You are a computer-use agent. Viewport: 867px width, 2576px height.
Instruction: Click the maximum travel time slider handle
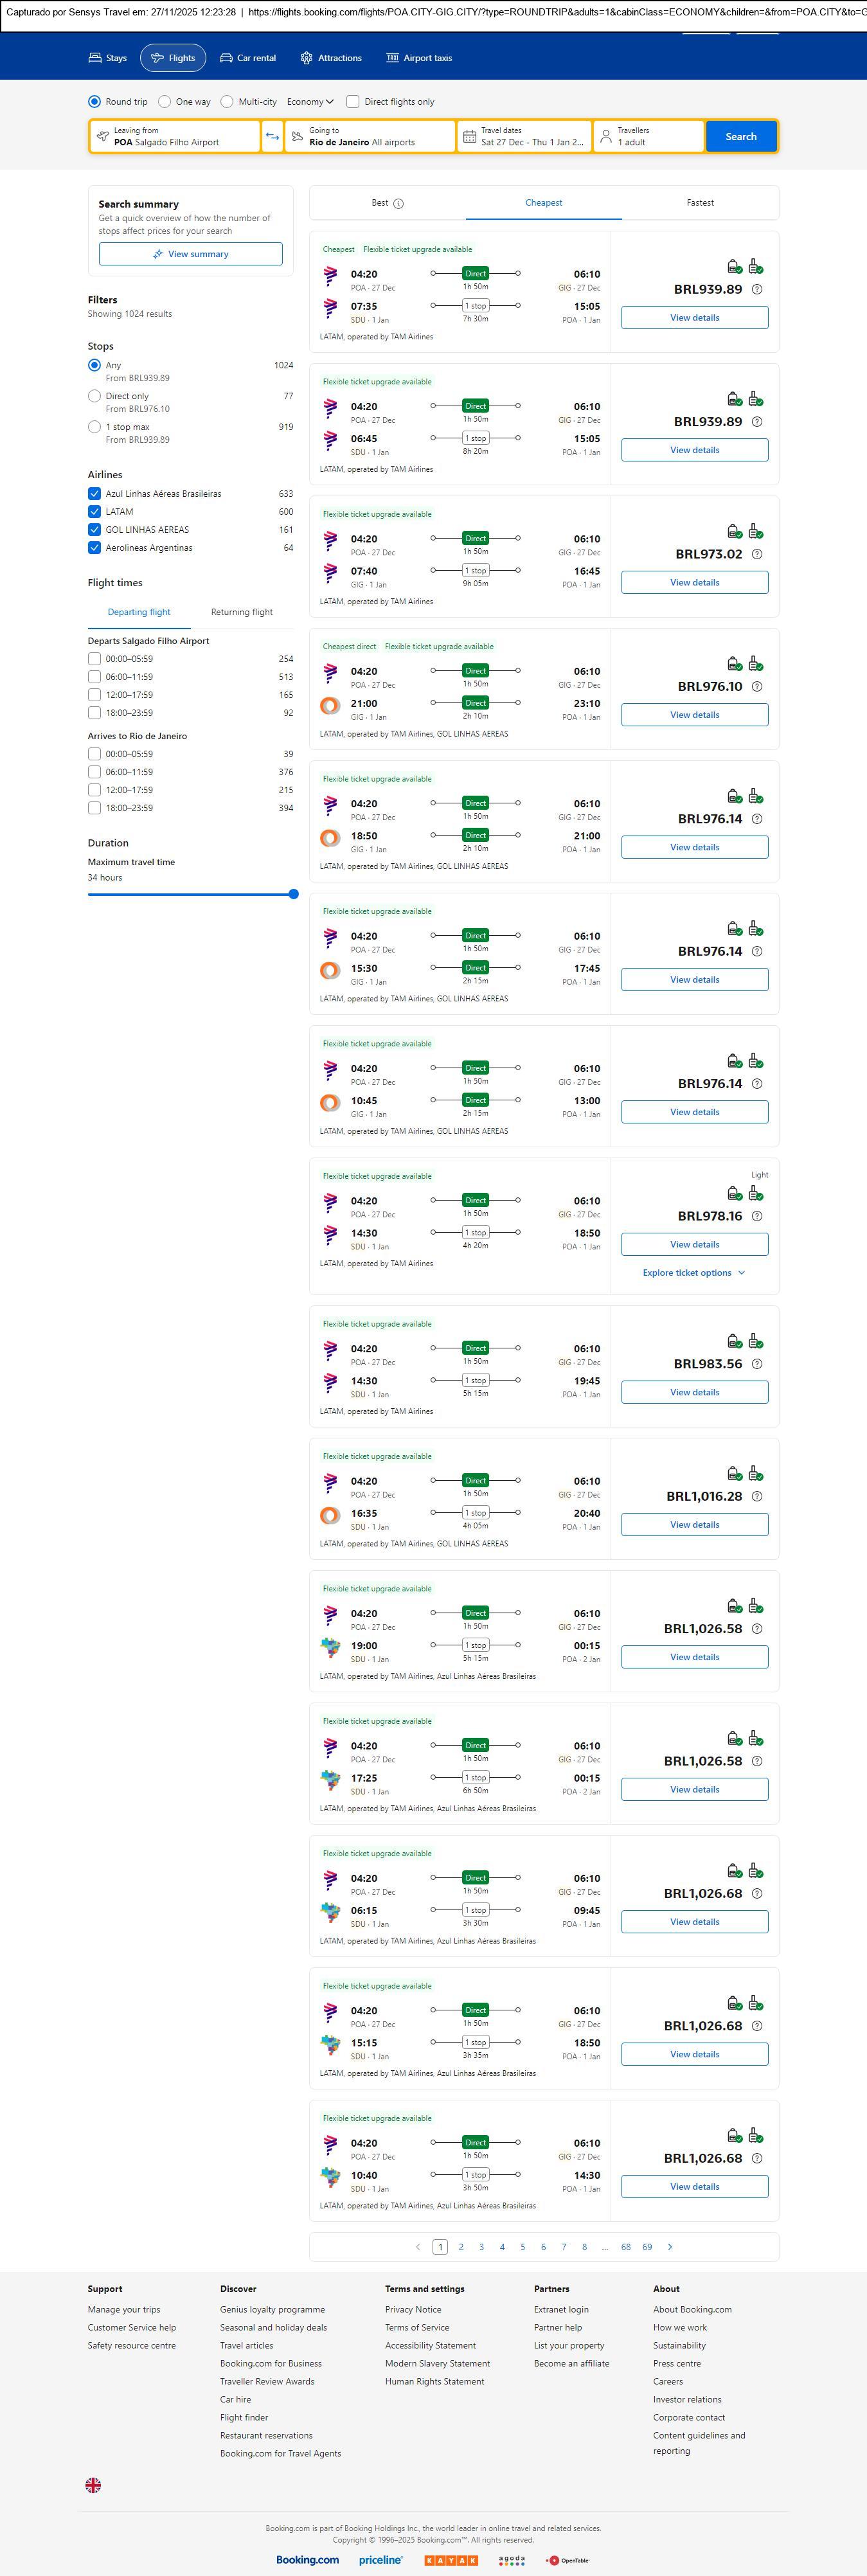click(x=293, y=894)
